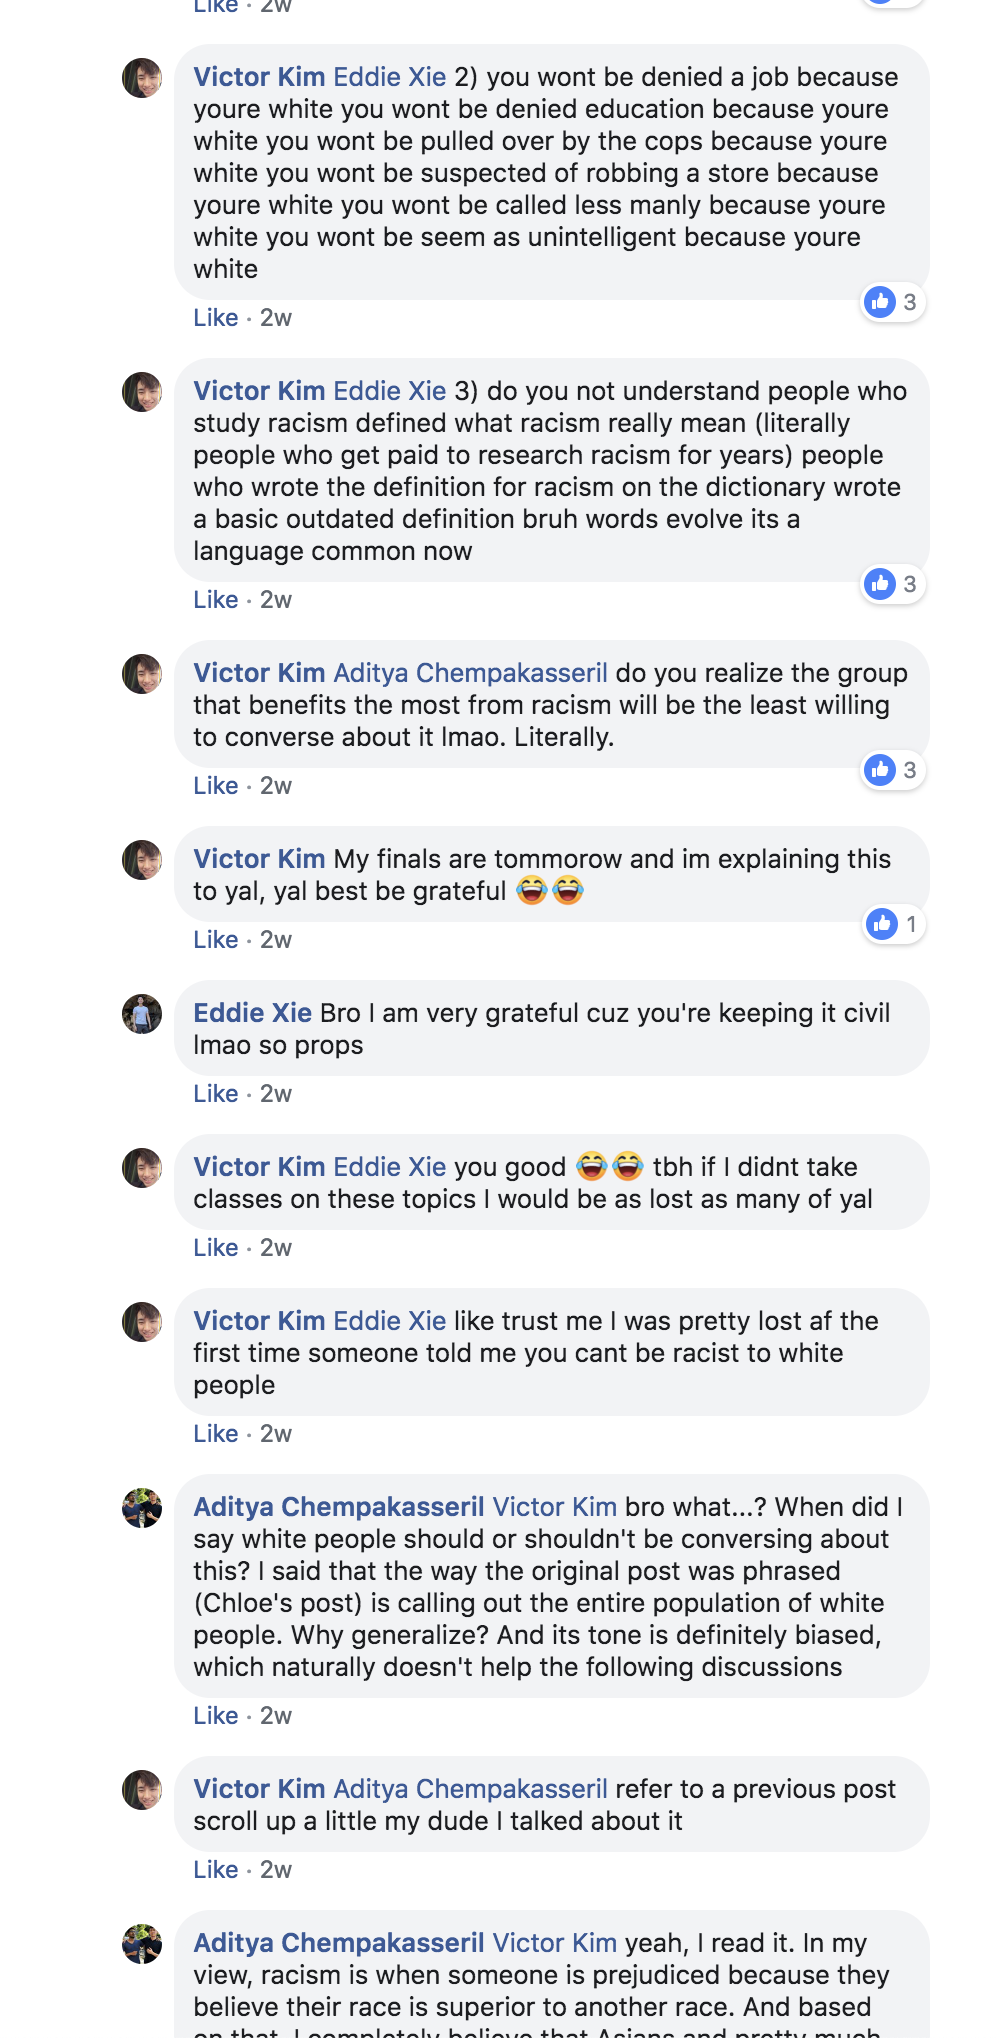Click the Victor Kim author name on the "2) you wont be denied" comment
The height and width of the screenshot is (2038, 996).
point(259,77)
